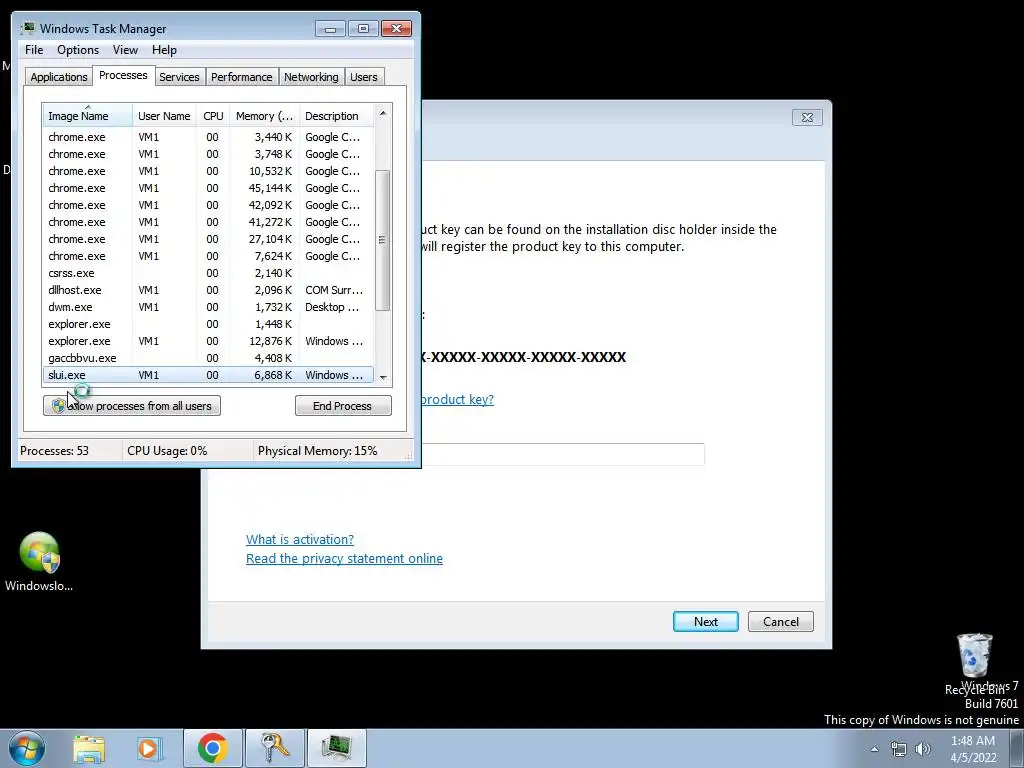
Task: Sort processes by Image Name column
Action: click(88, 116)
